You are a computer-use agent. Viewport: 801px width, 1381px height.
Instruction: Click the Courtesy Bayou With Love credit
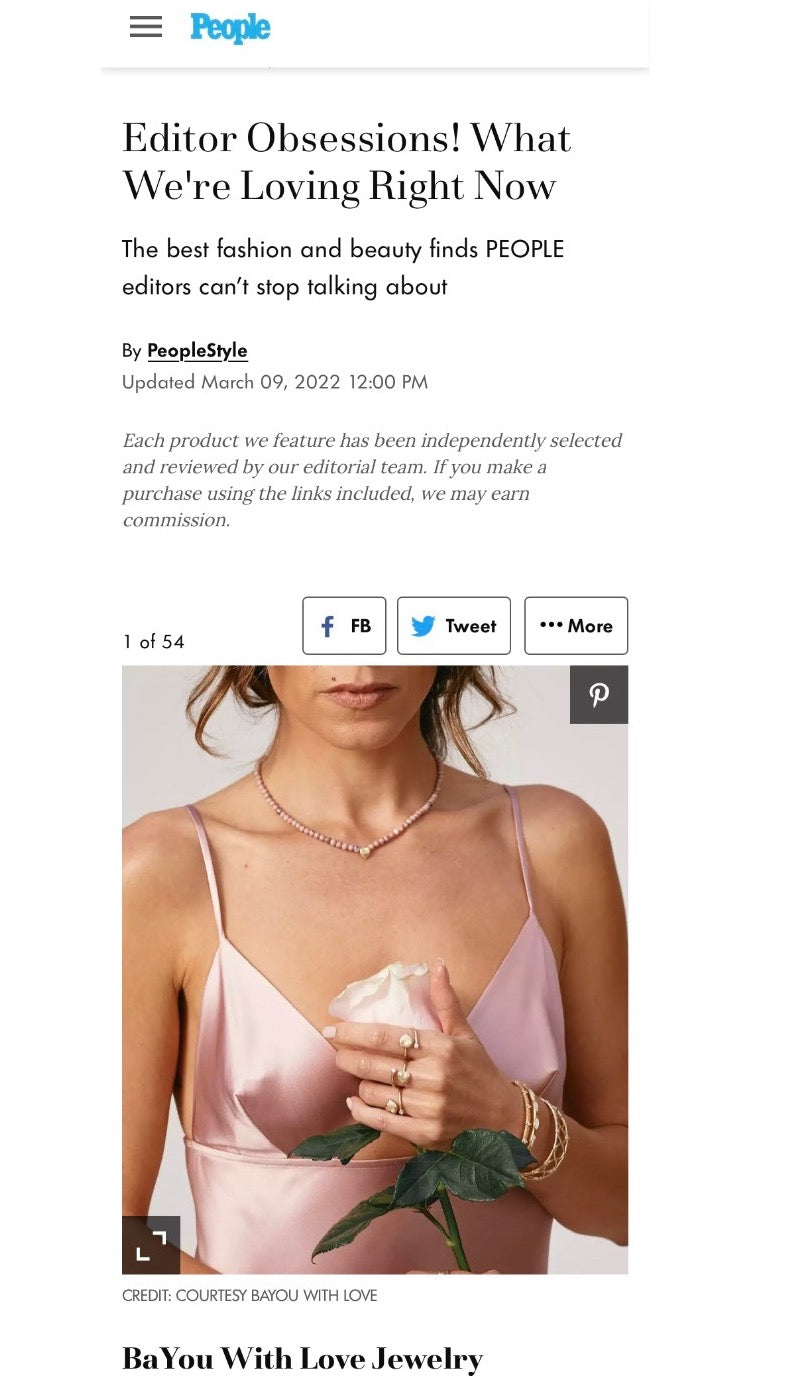(x=250, y=1296)
